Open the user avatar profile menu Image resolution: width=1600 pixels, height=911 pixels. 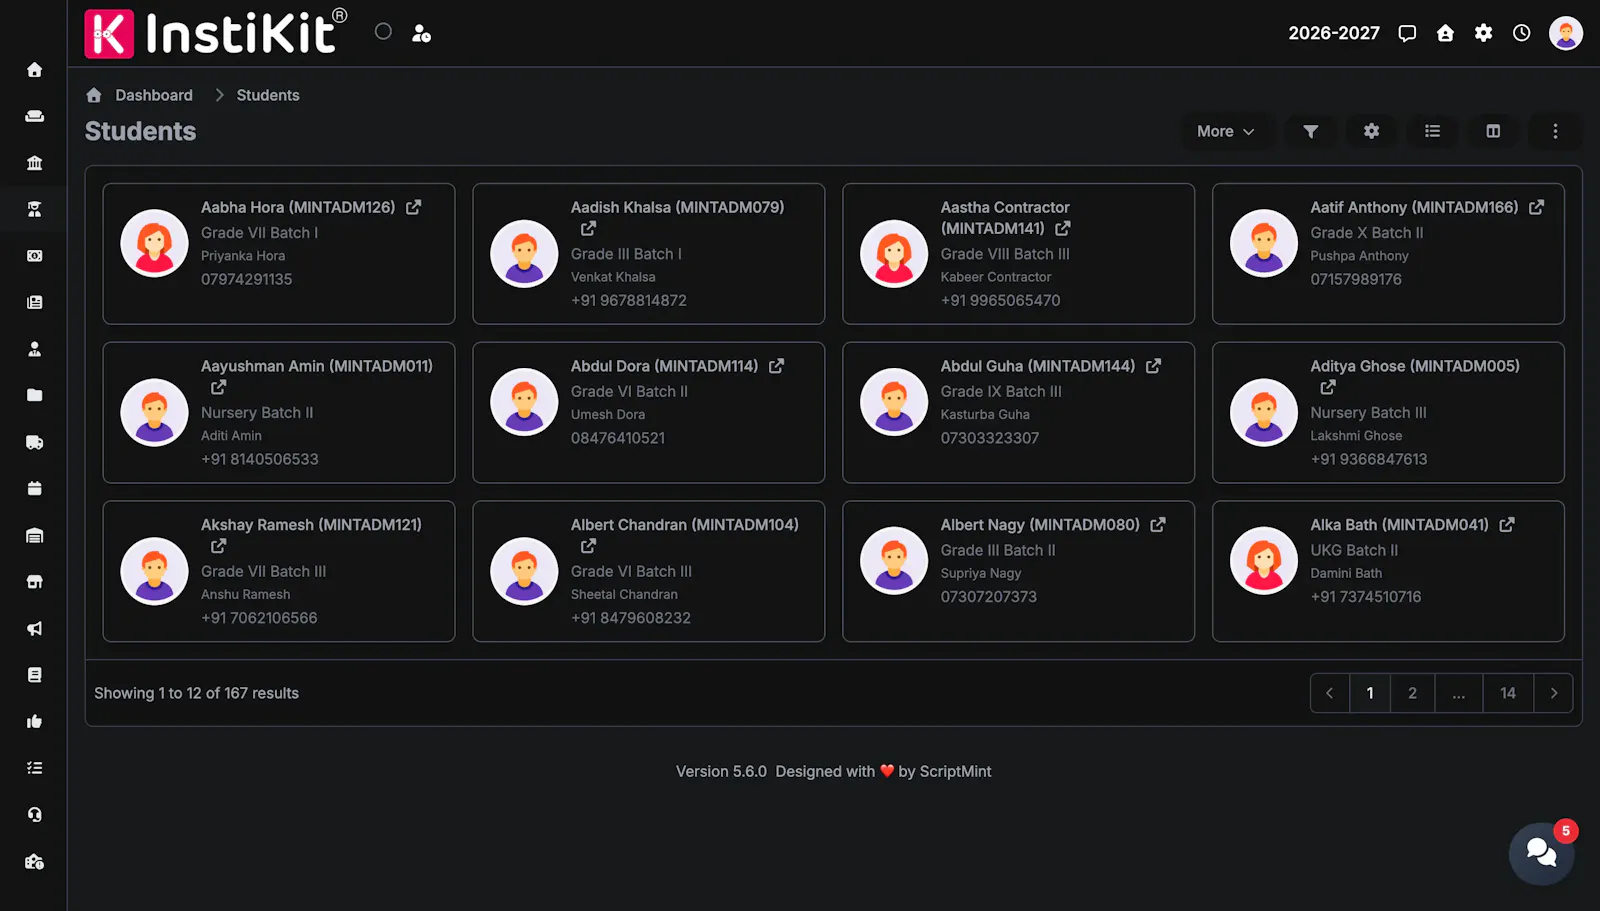(x=1566, y=33)
